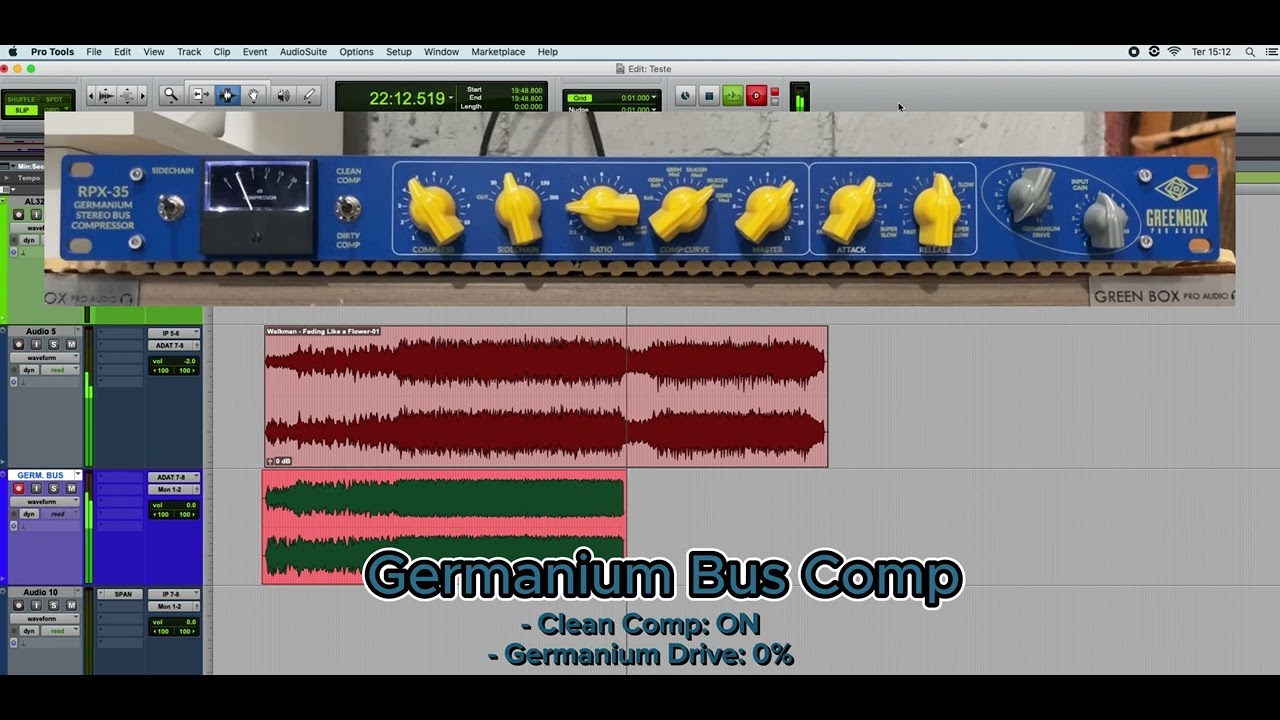This screenshot has width=1280, height=720.
Task: Click the clip gain 0 dB badge
Action: (x=279, y=461)
